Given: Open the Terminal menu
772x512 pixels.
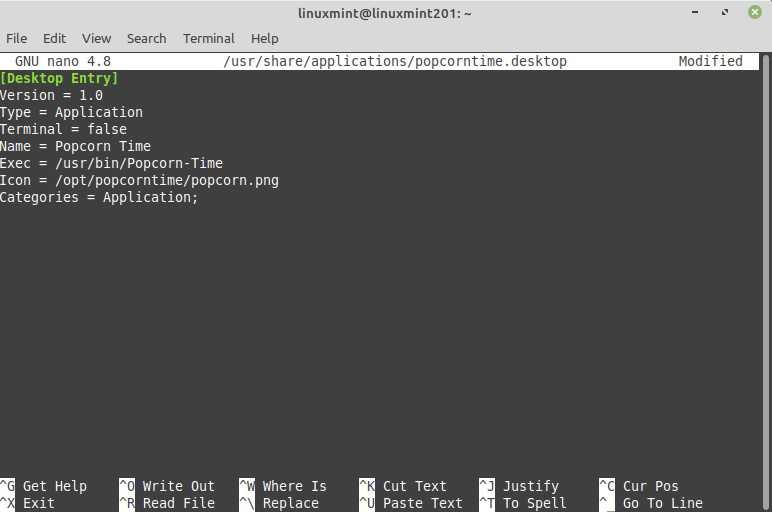Looking at the screenshot, I should (x=209, y=38).
